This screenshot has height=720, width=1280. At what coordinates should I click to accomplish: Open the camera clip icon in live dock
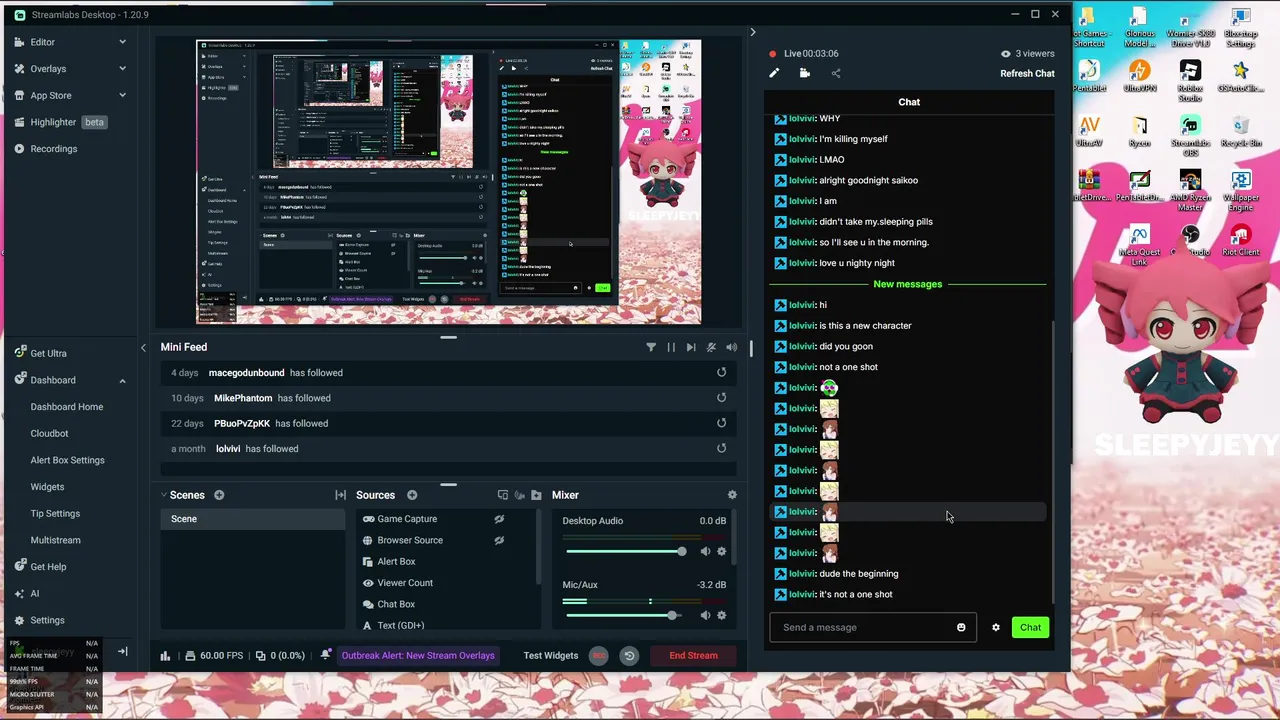click(805, 73)
